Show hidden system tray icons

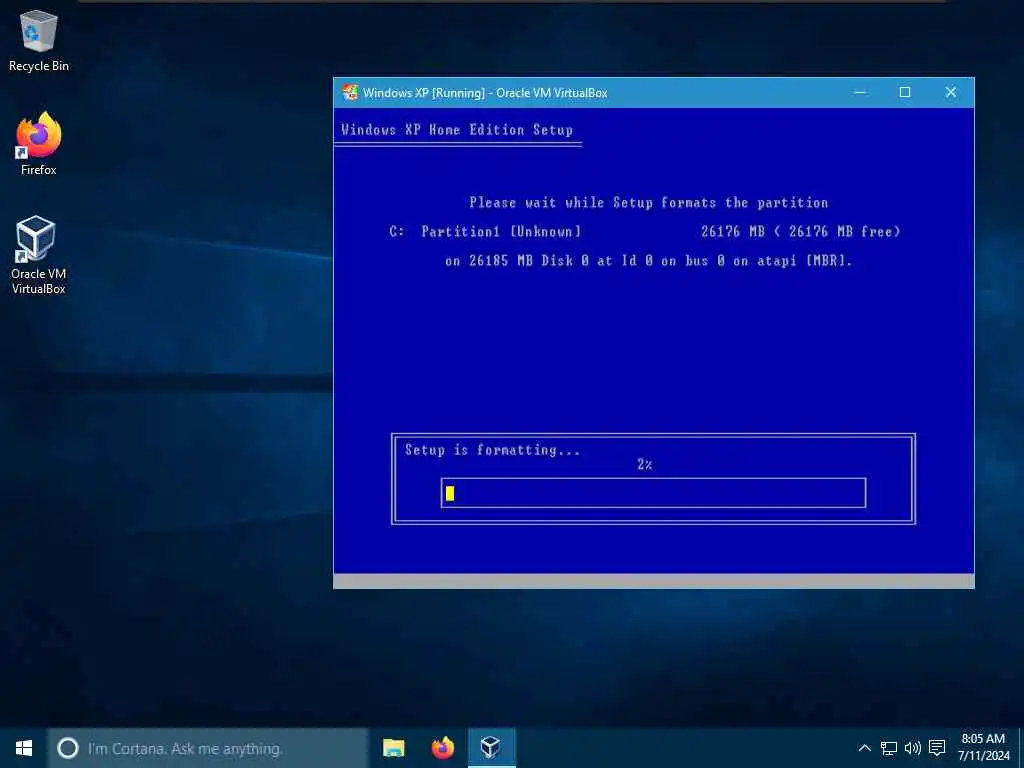(864, 748)
